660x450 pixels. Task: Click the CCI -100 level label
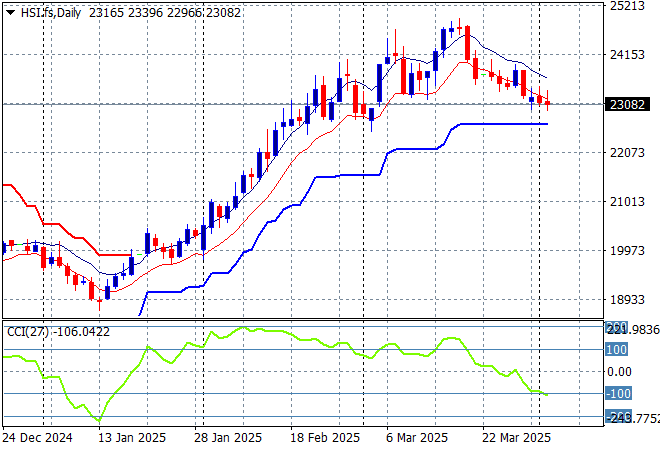click(616, 393)
